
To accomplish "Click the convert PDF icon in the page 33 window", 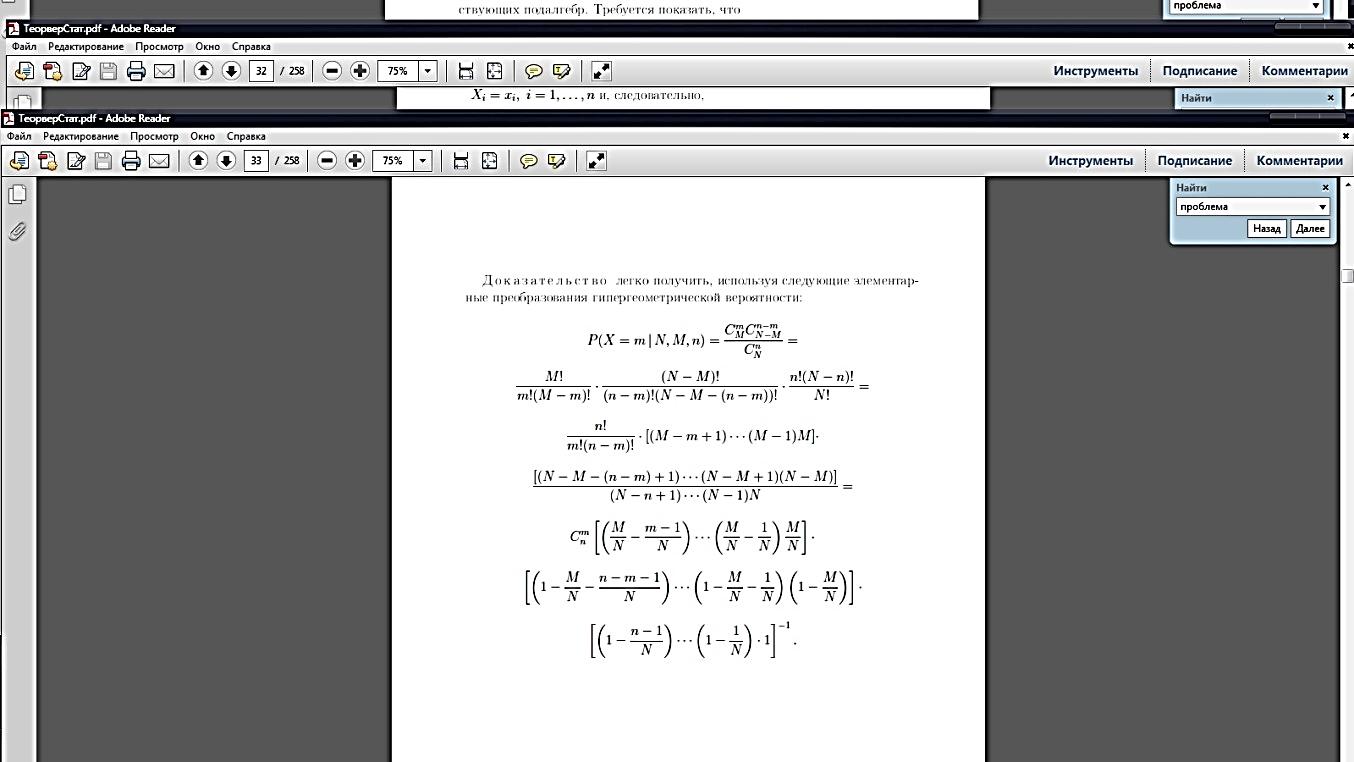I will tap(47, 160).
